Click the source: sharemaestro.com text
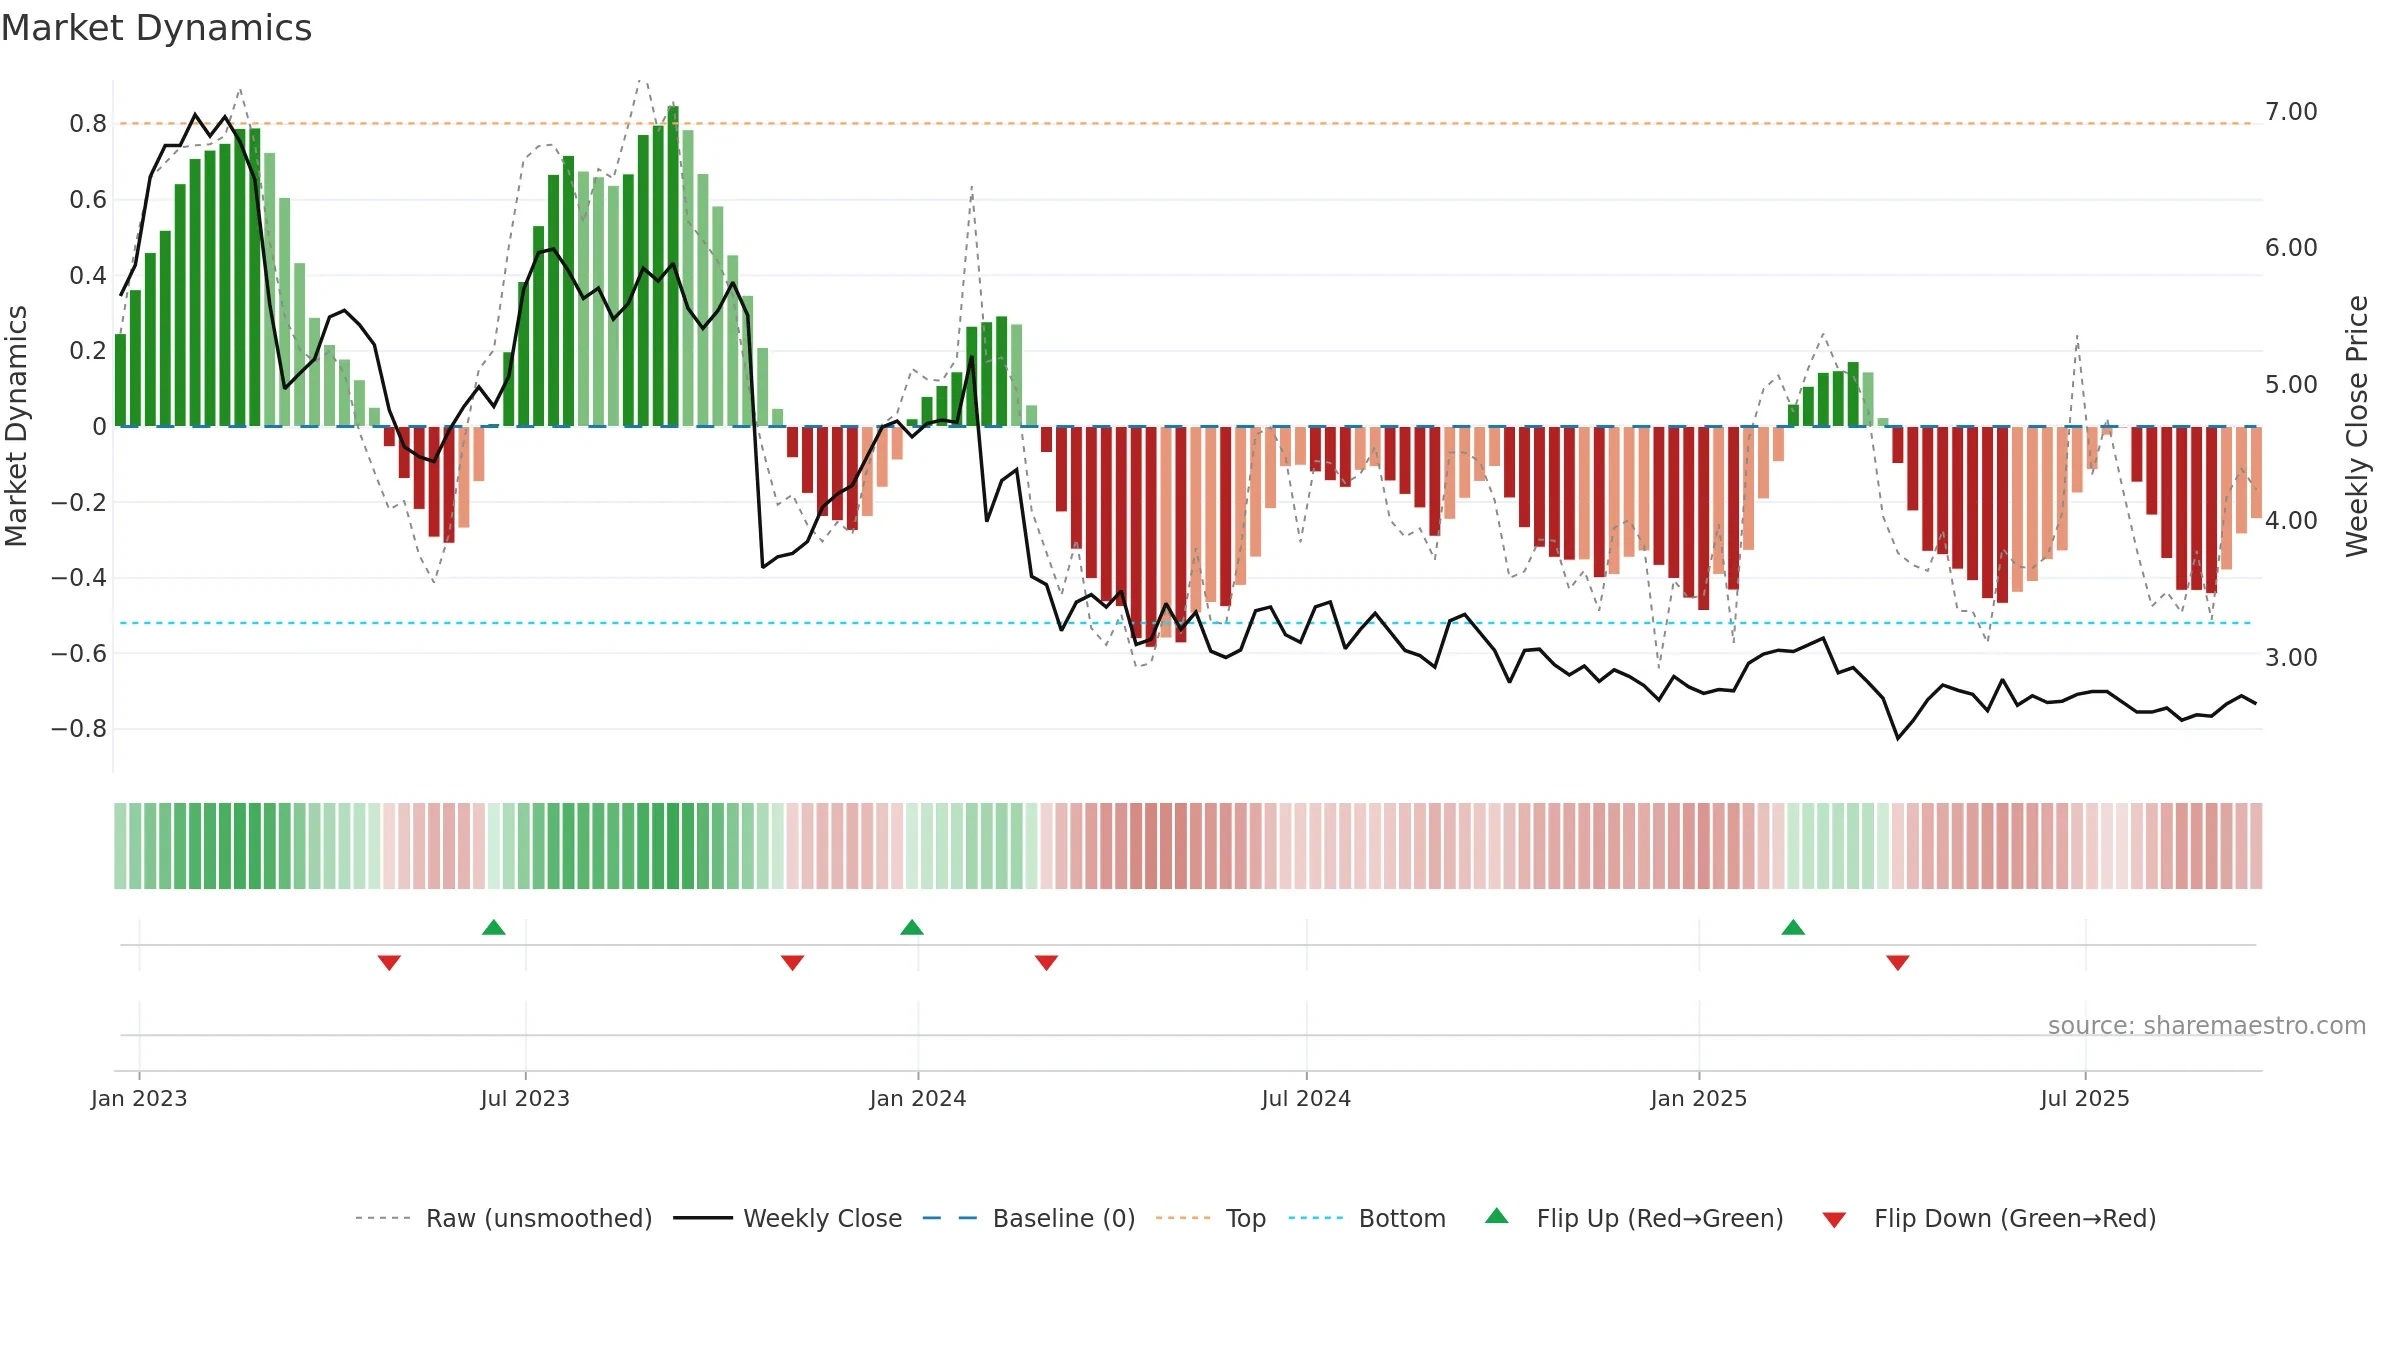Image resolution: width=2400 pixels, height=1350 pixels. 2207,1026
